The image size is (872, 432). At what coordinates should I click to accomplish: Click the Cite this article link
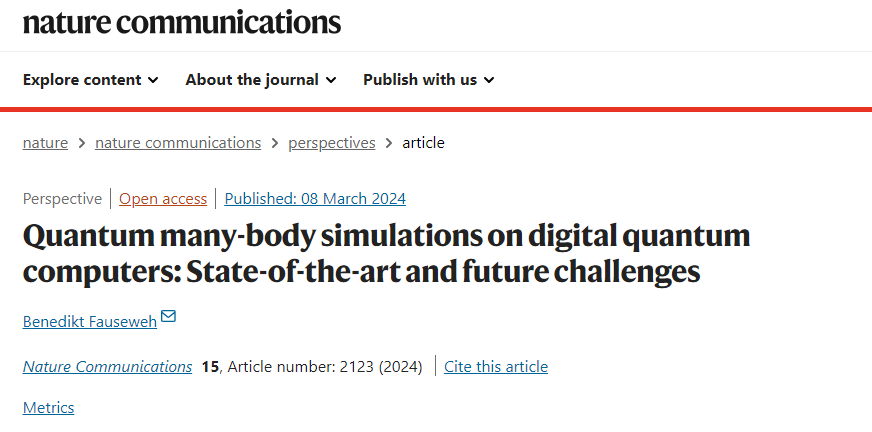click(496, 367)
